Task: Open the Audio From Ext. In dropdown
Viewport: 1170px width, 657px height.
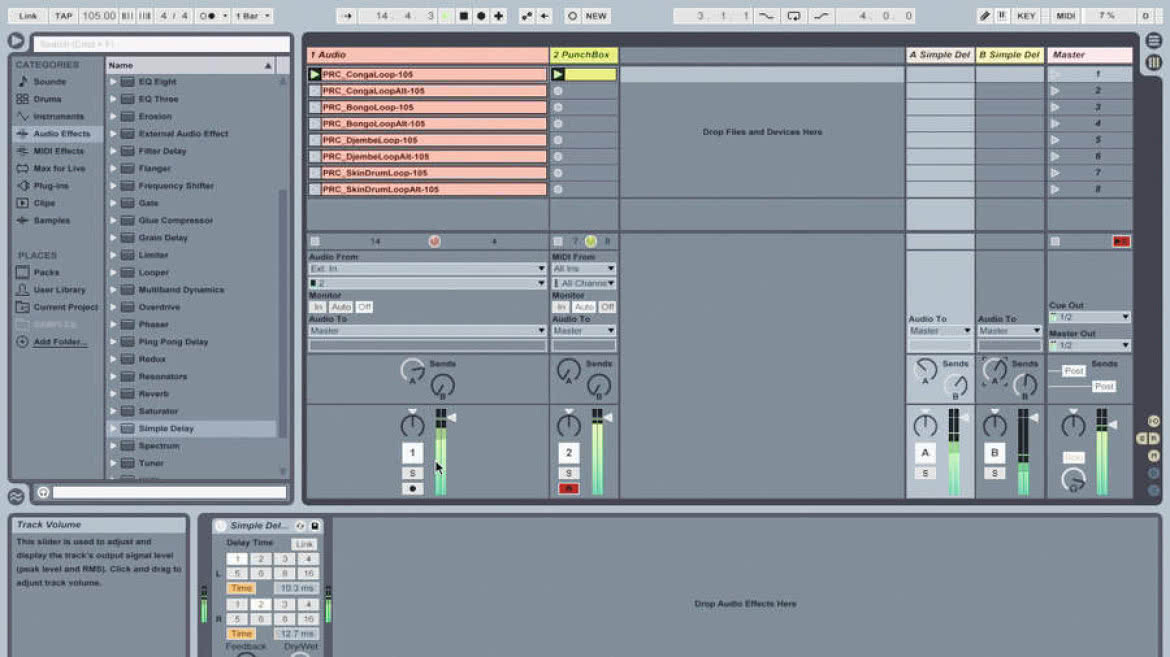Action: pos(427,269)
